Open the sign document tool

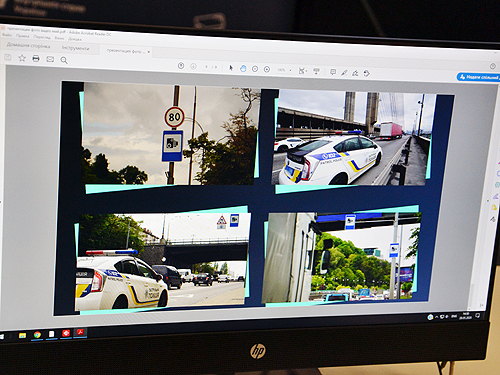(355, 73)
